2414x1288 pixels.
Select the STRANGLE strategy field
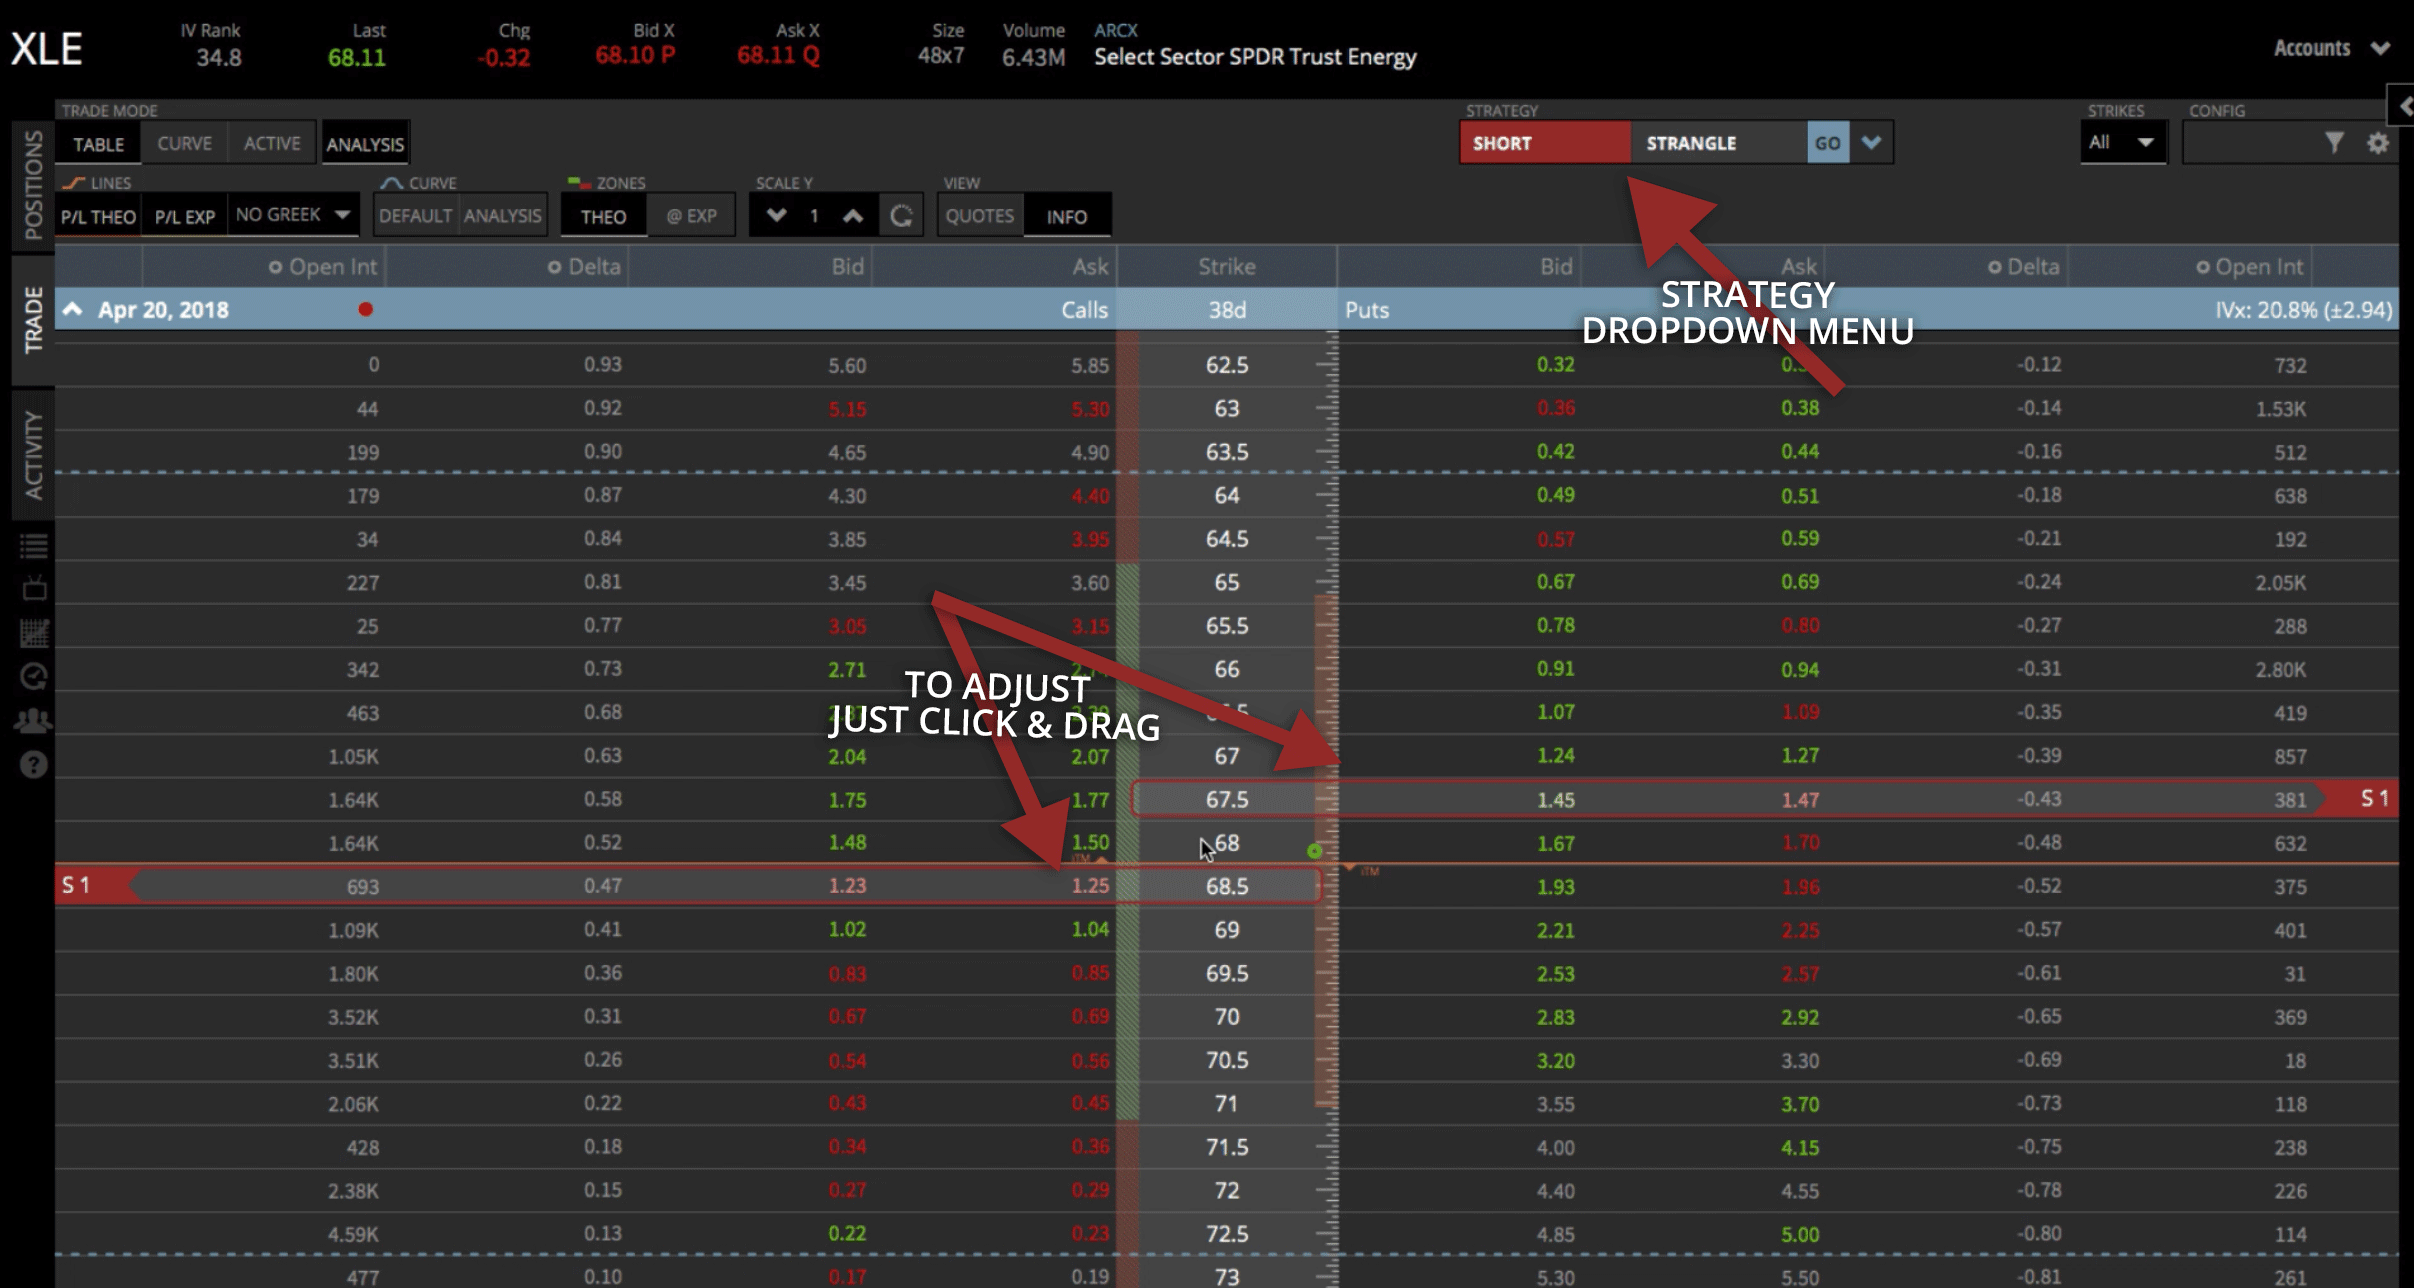(1718, 143)
